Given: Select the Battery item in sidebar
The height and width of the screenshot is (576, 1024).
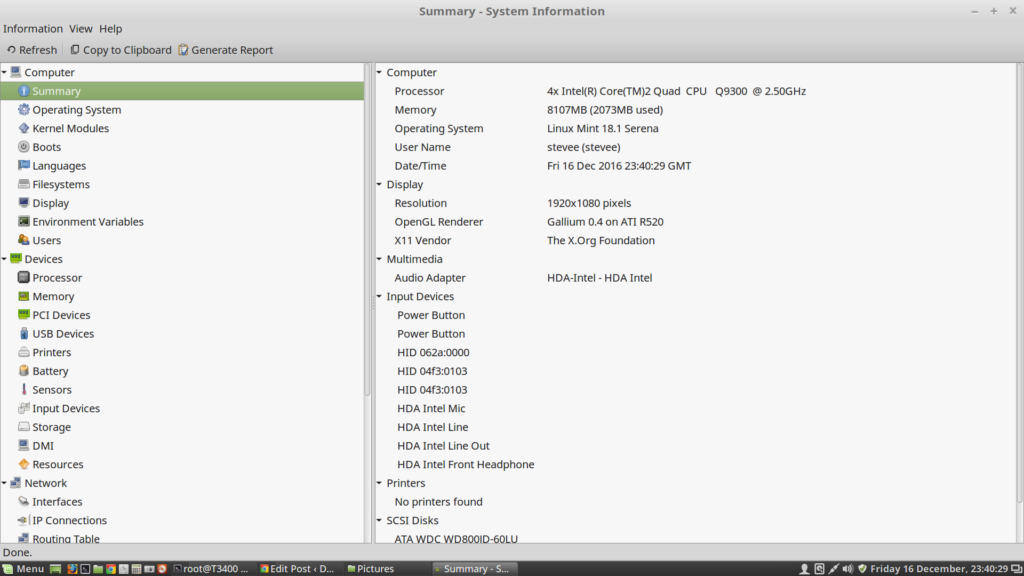Looking at the screenshot, I should pyautogui.click(x=50, y=371).
